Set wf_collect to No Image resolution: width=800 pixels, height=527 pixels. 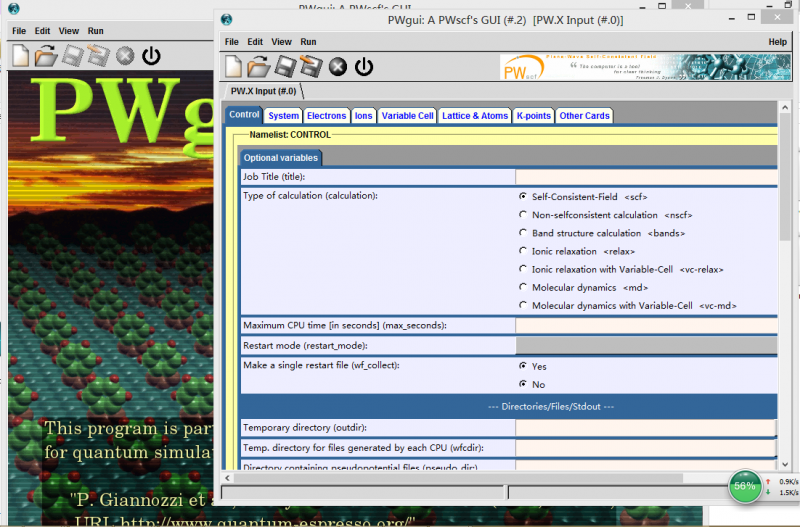522,384
